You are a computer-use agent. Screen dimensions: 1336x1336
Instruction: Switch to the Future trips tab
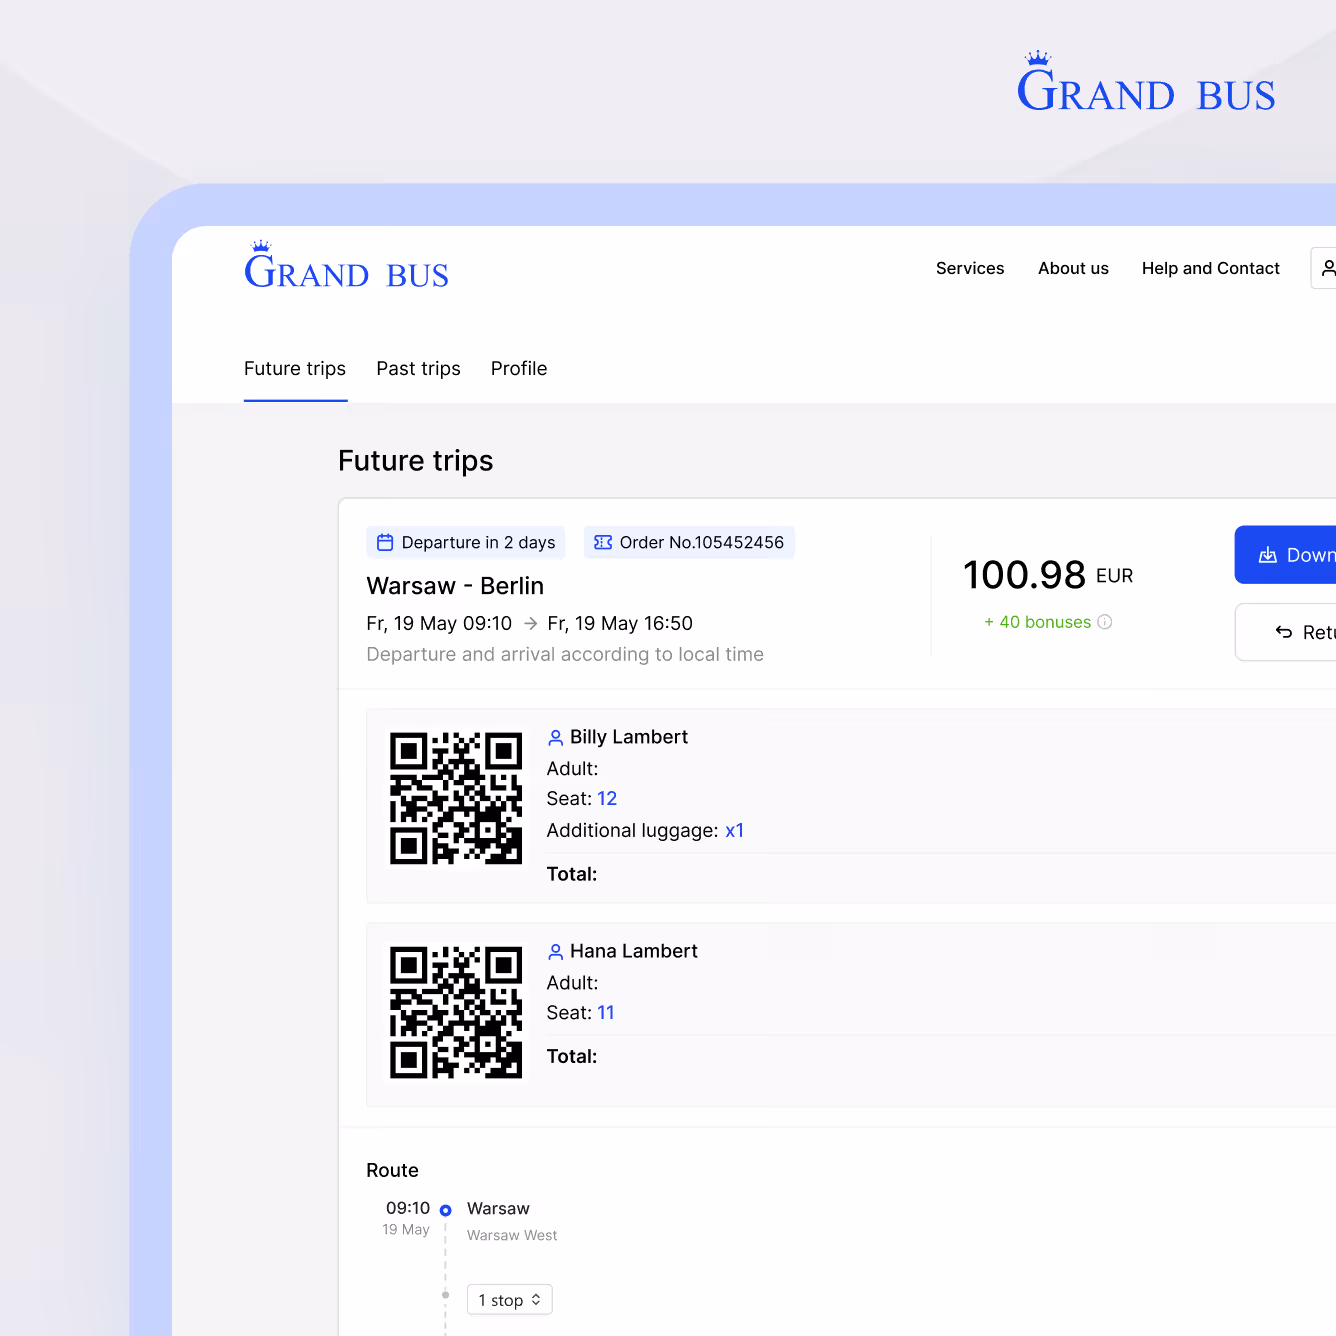[x=295, y=368]
